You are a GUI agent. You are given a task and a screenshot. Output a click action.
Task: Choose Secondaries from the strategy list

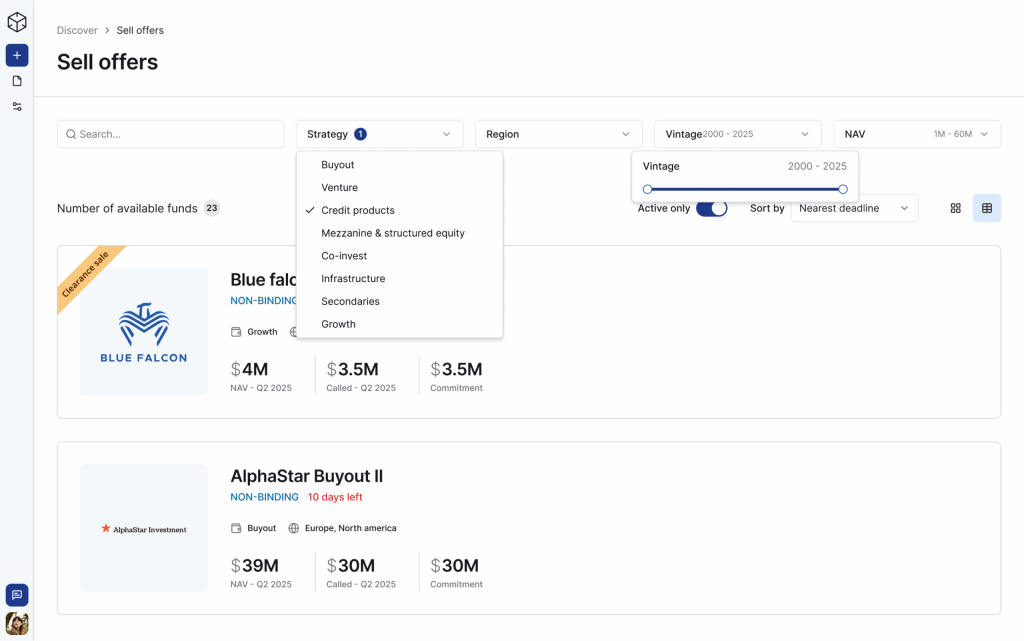[x=350, y=301]
